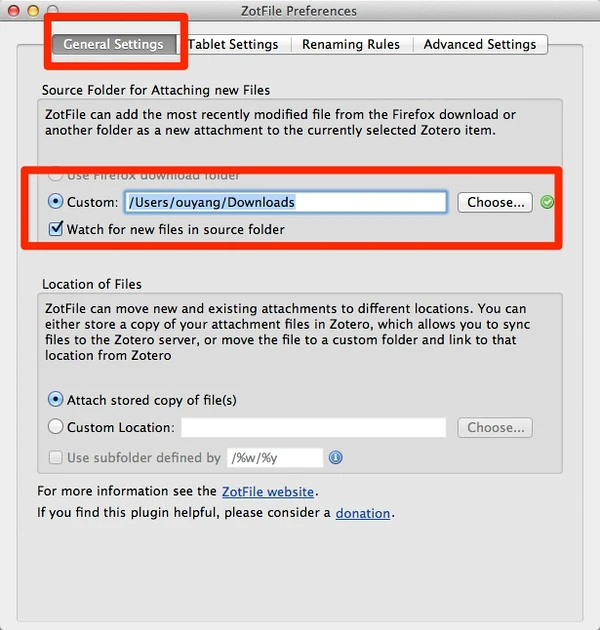Screen dimensions: 600x630
Task: Open the Tablet Settings tab
Action: pos(233,44)
